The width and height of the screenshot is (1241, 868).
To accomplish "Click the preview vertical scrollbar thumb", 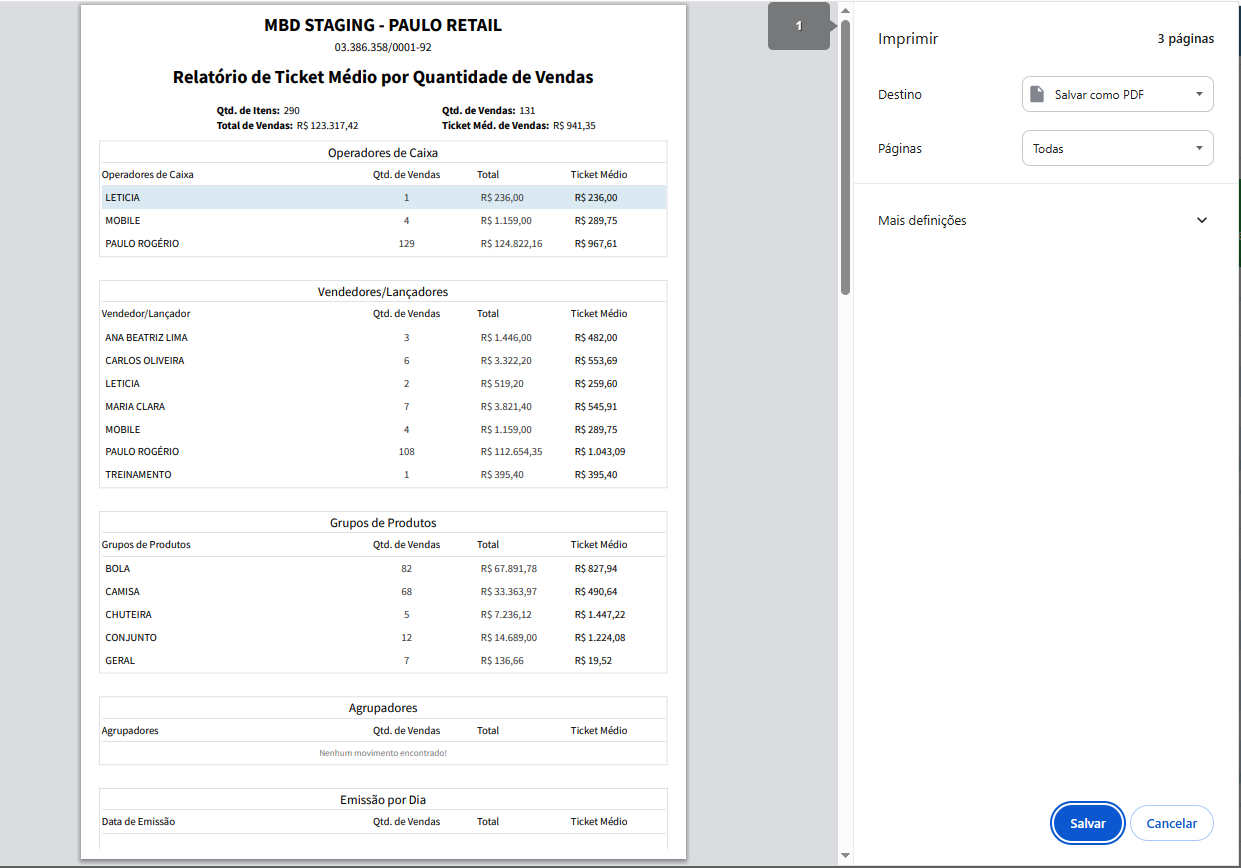I will [845, 157].
